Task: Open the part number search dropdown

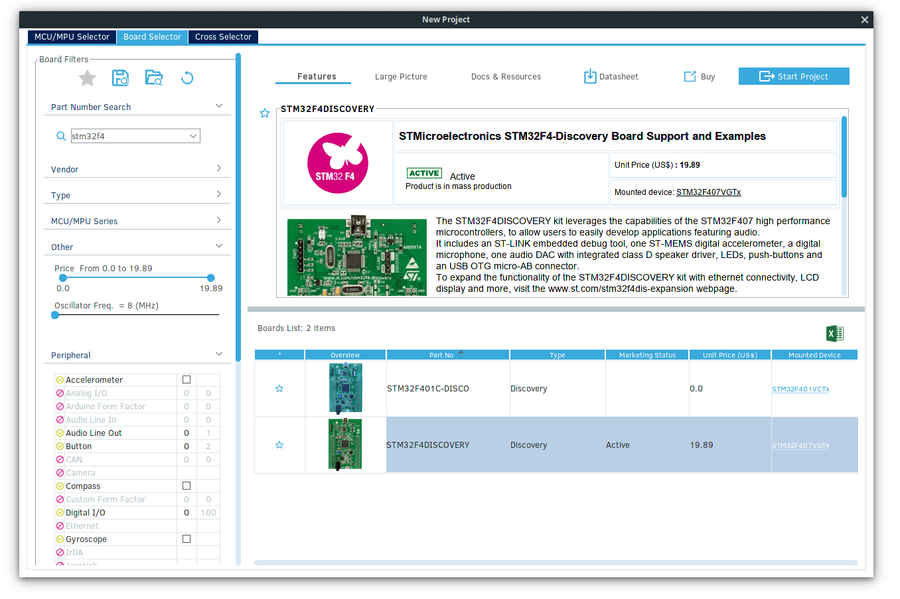Action: click(194, 135)
